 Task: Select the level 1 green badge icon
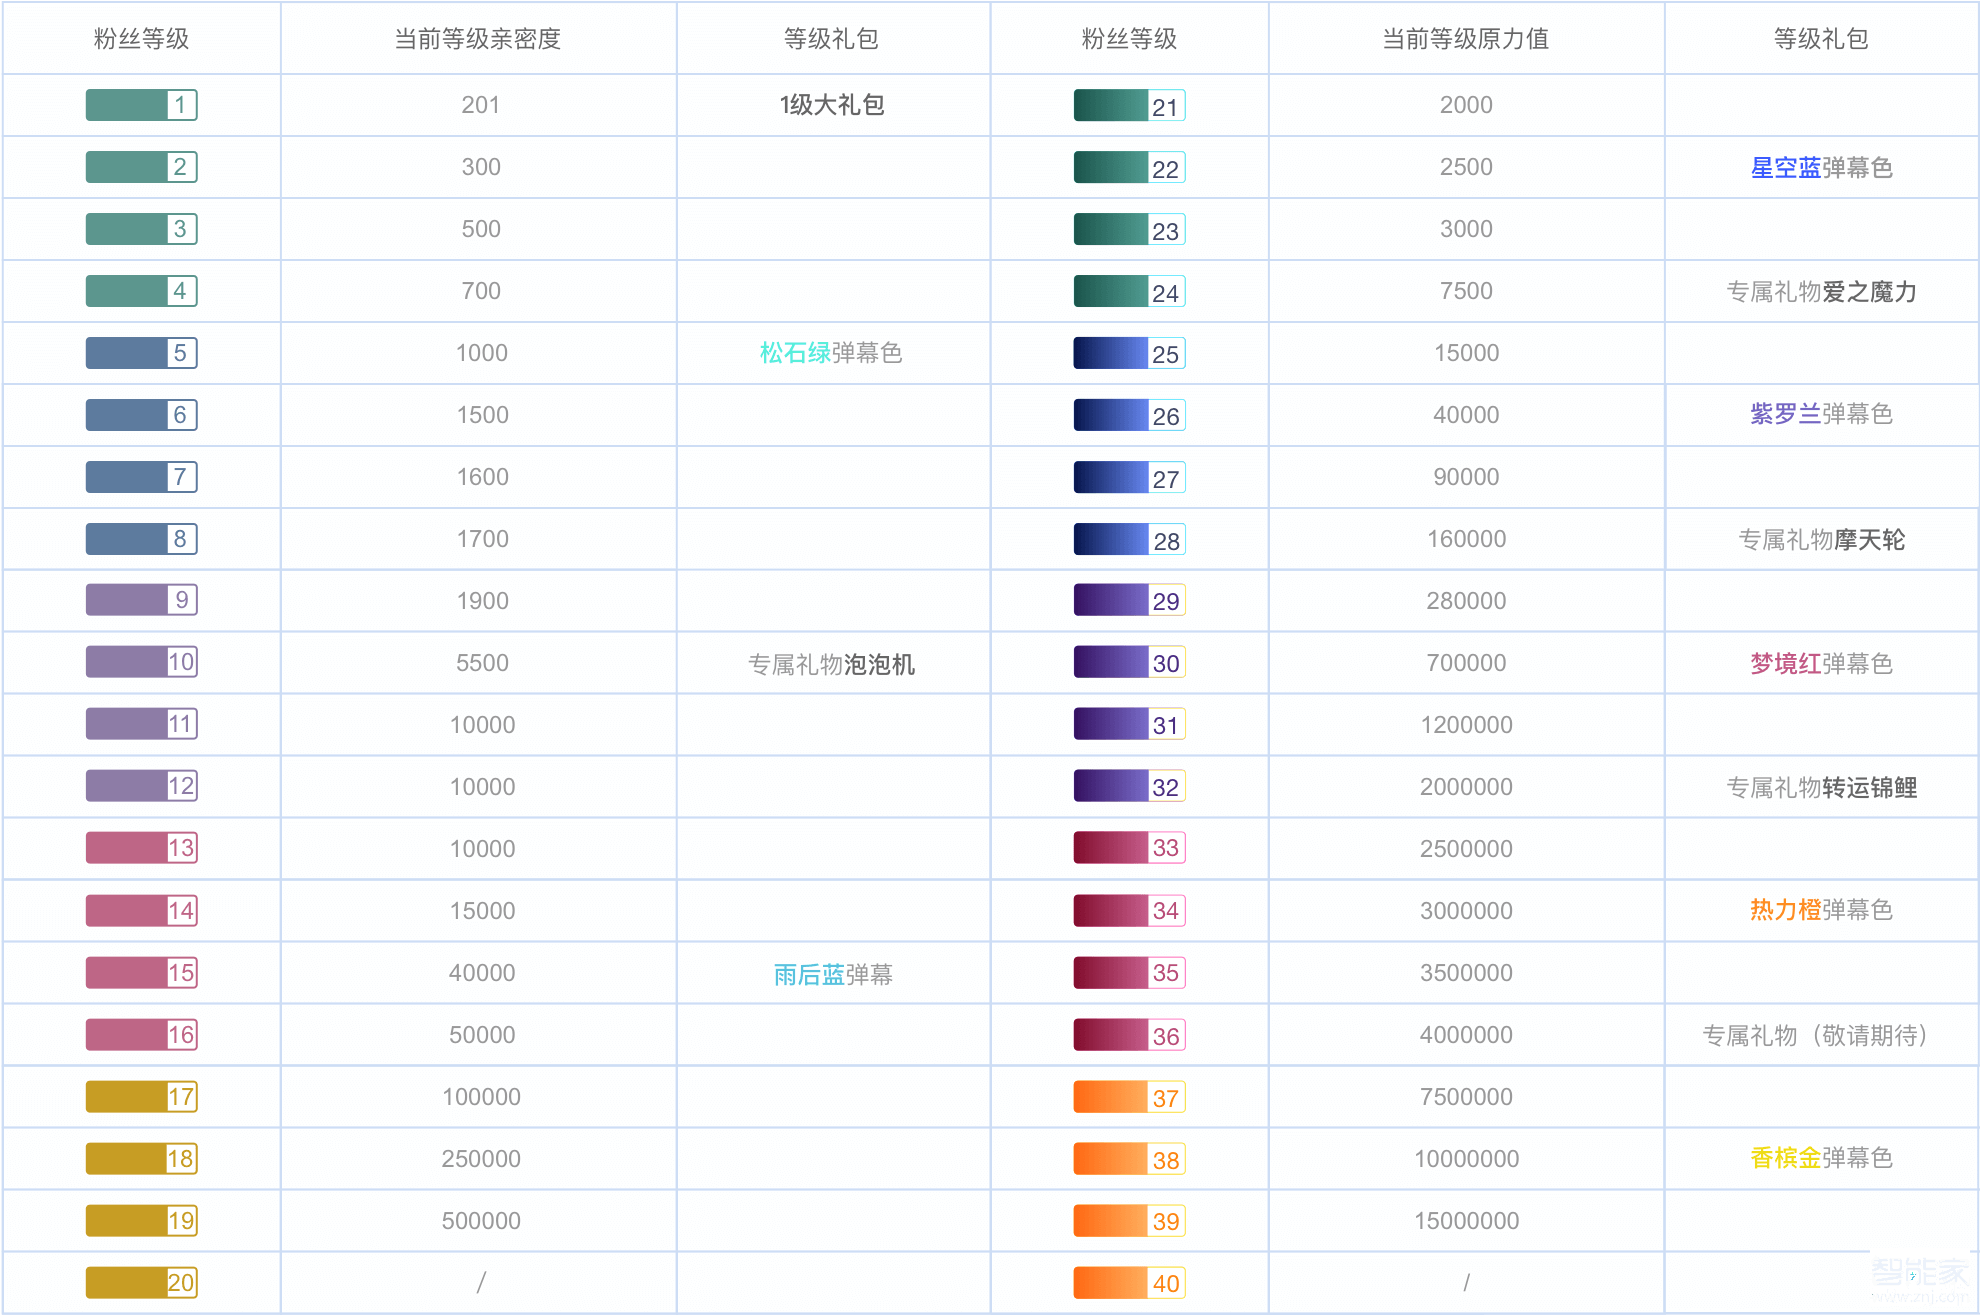coord(140,104)
